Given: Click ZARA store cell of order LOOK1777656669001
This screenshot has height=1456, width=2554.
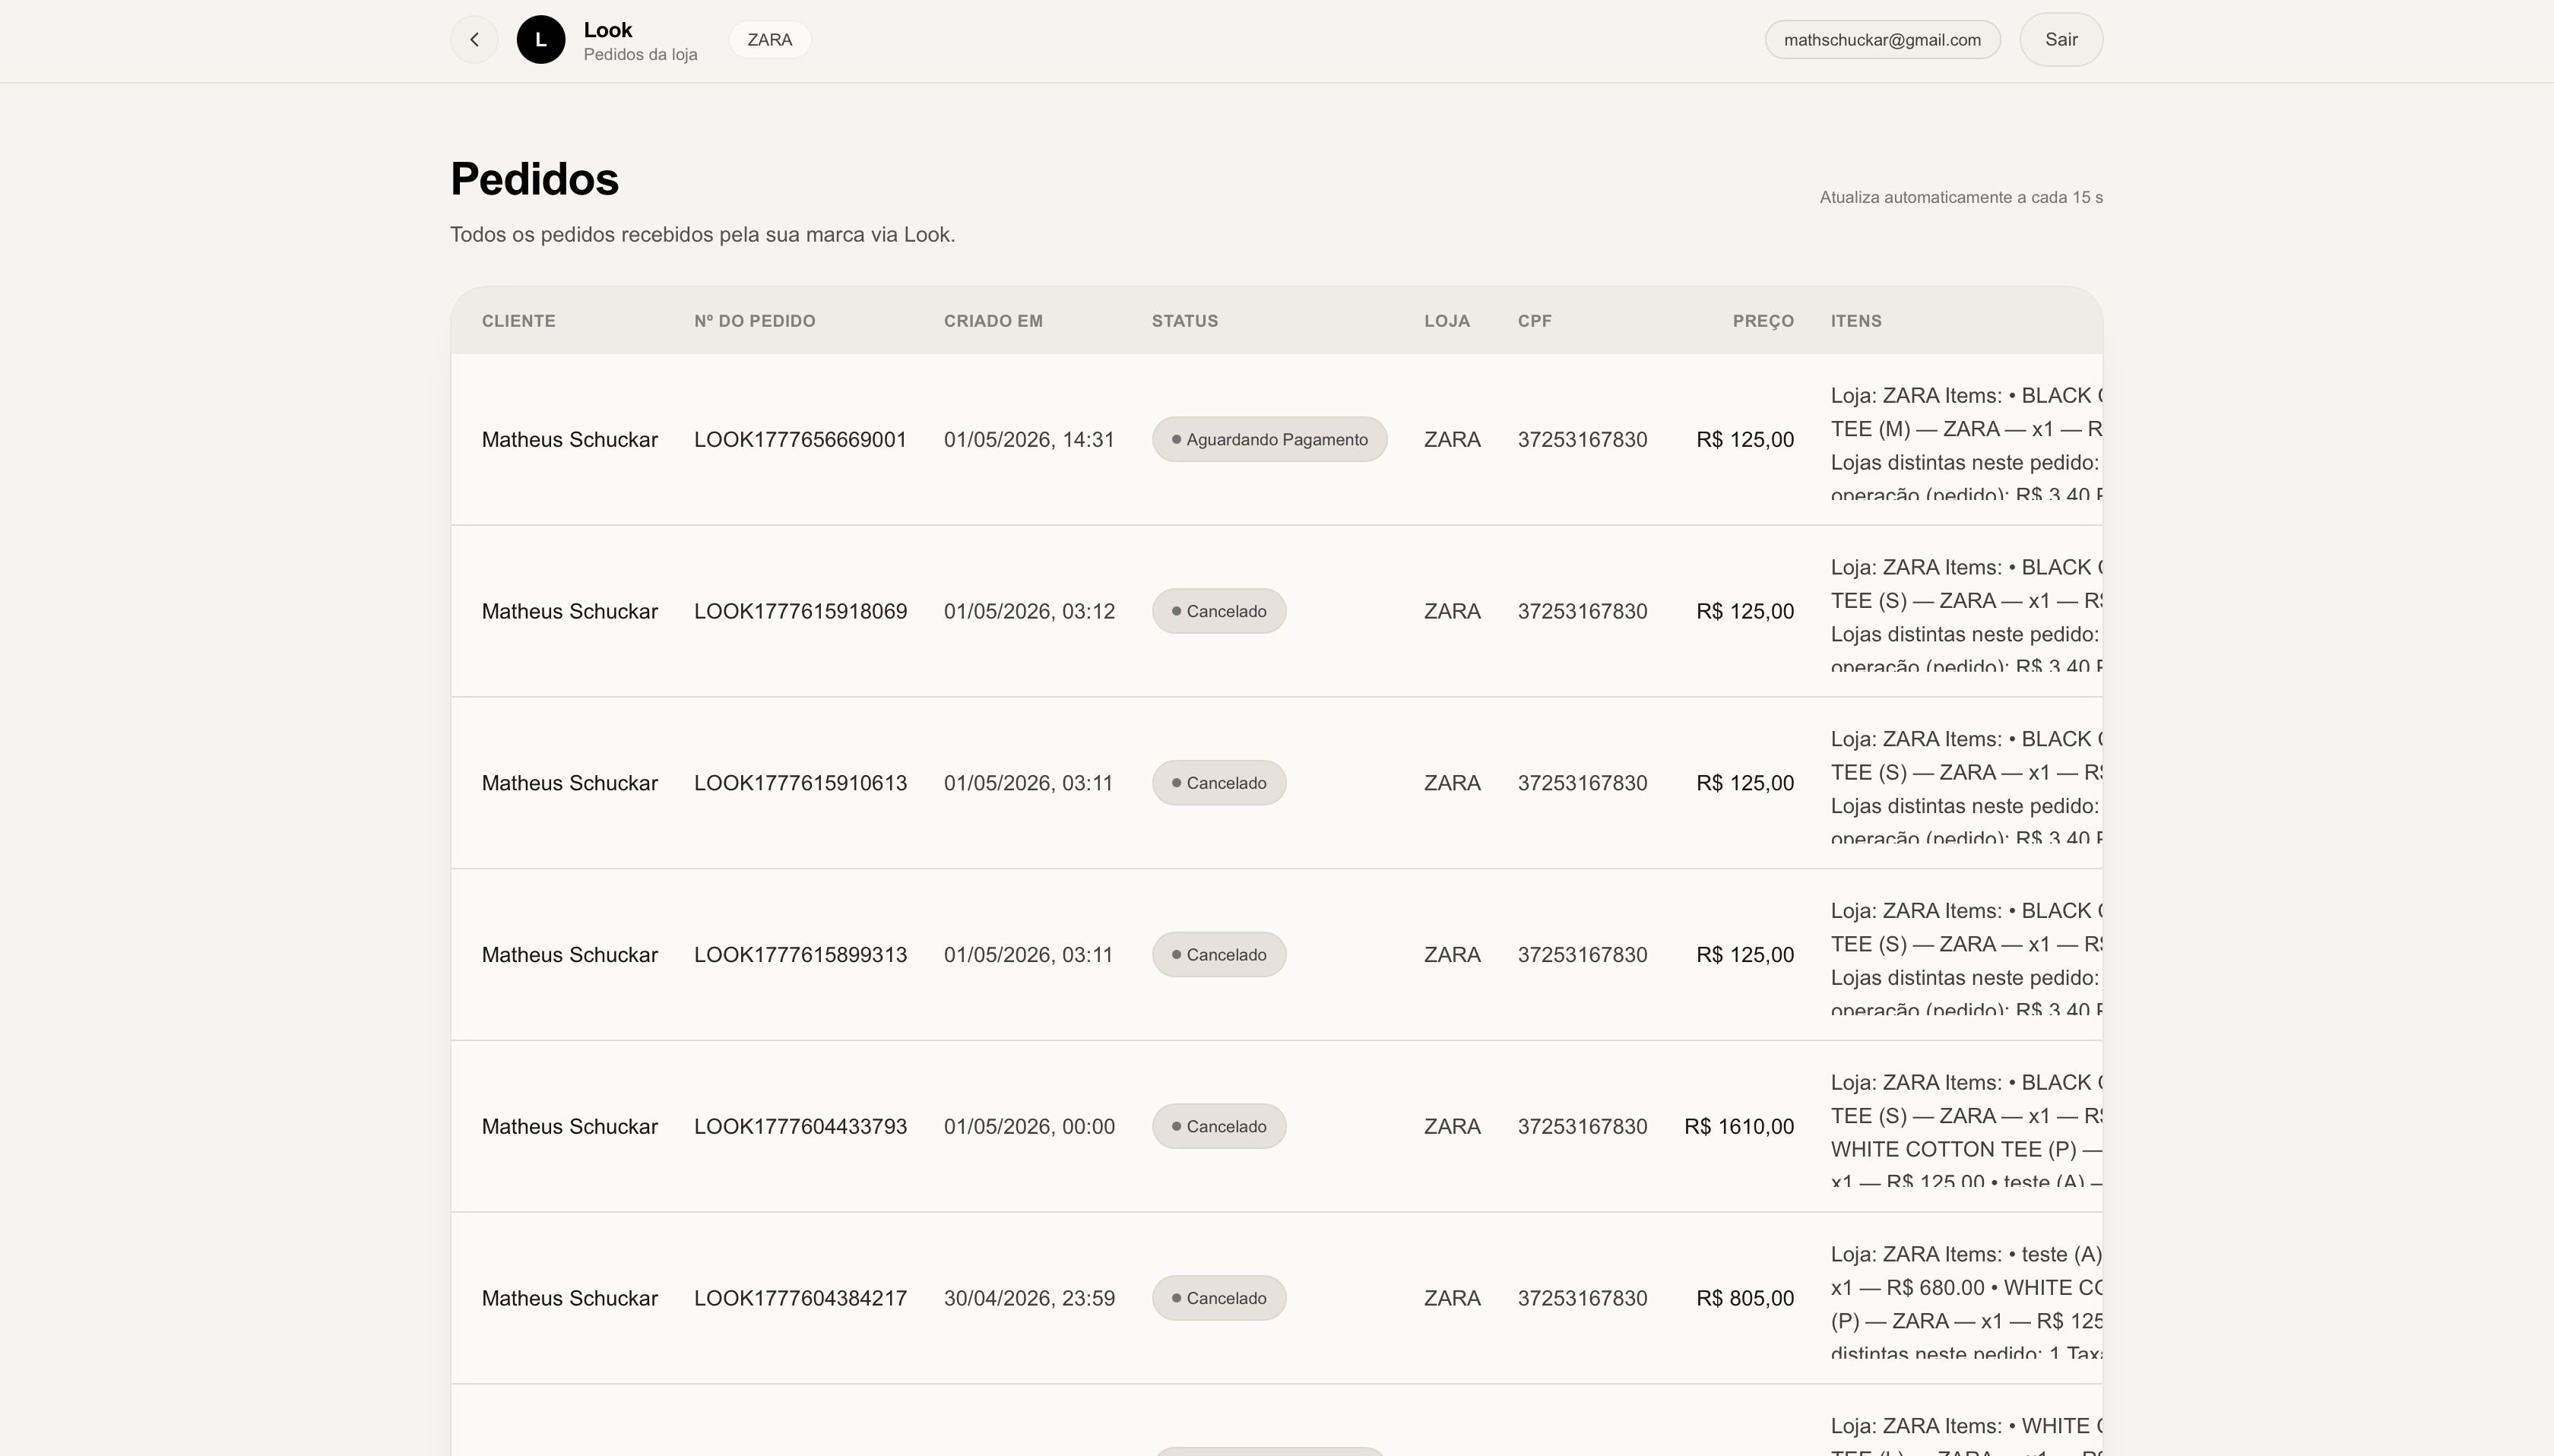Looking at the screenshot, I should 1452,440.
